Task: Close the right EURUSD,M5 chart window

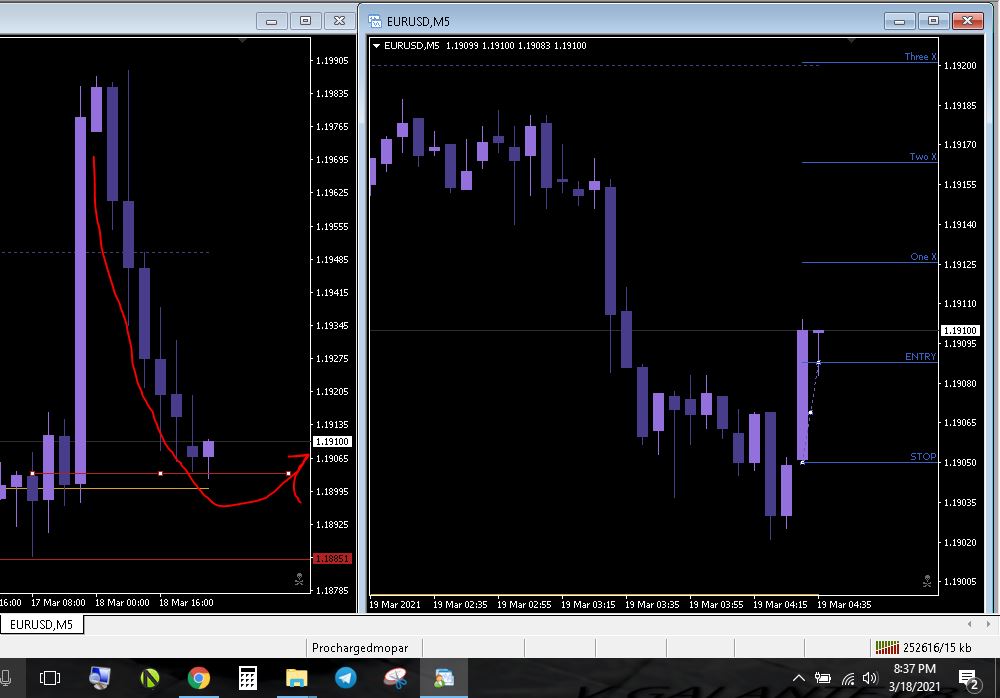Action: tap(967, 21)
